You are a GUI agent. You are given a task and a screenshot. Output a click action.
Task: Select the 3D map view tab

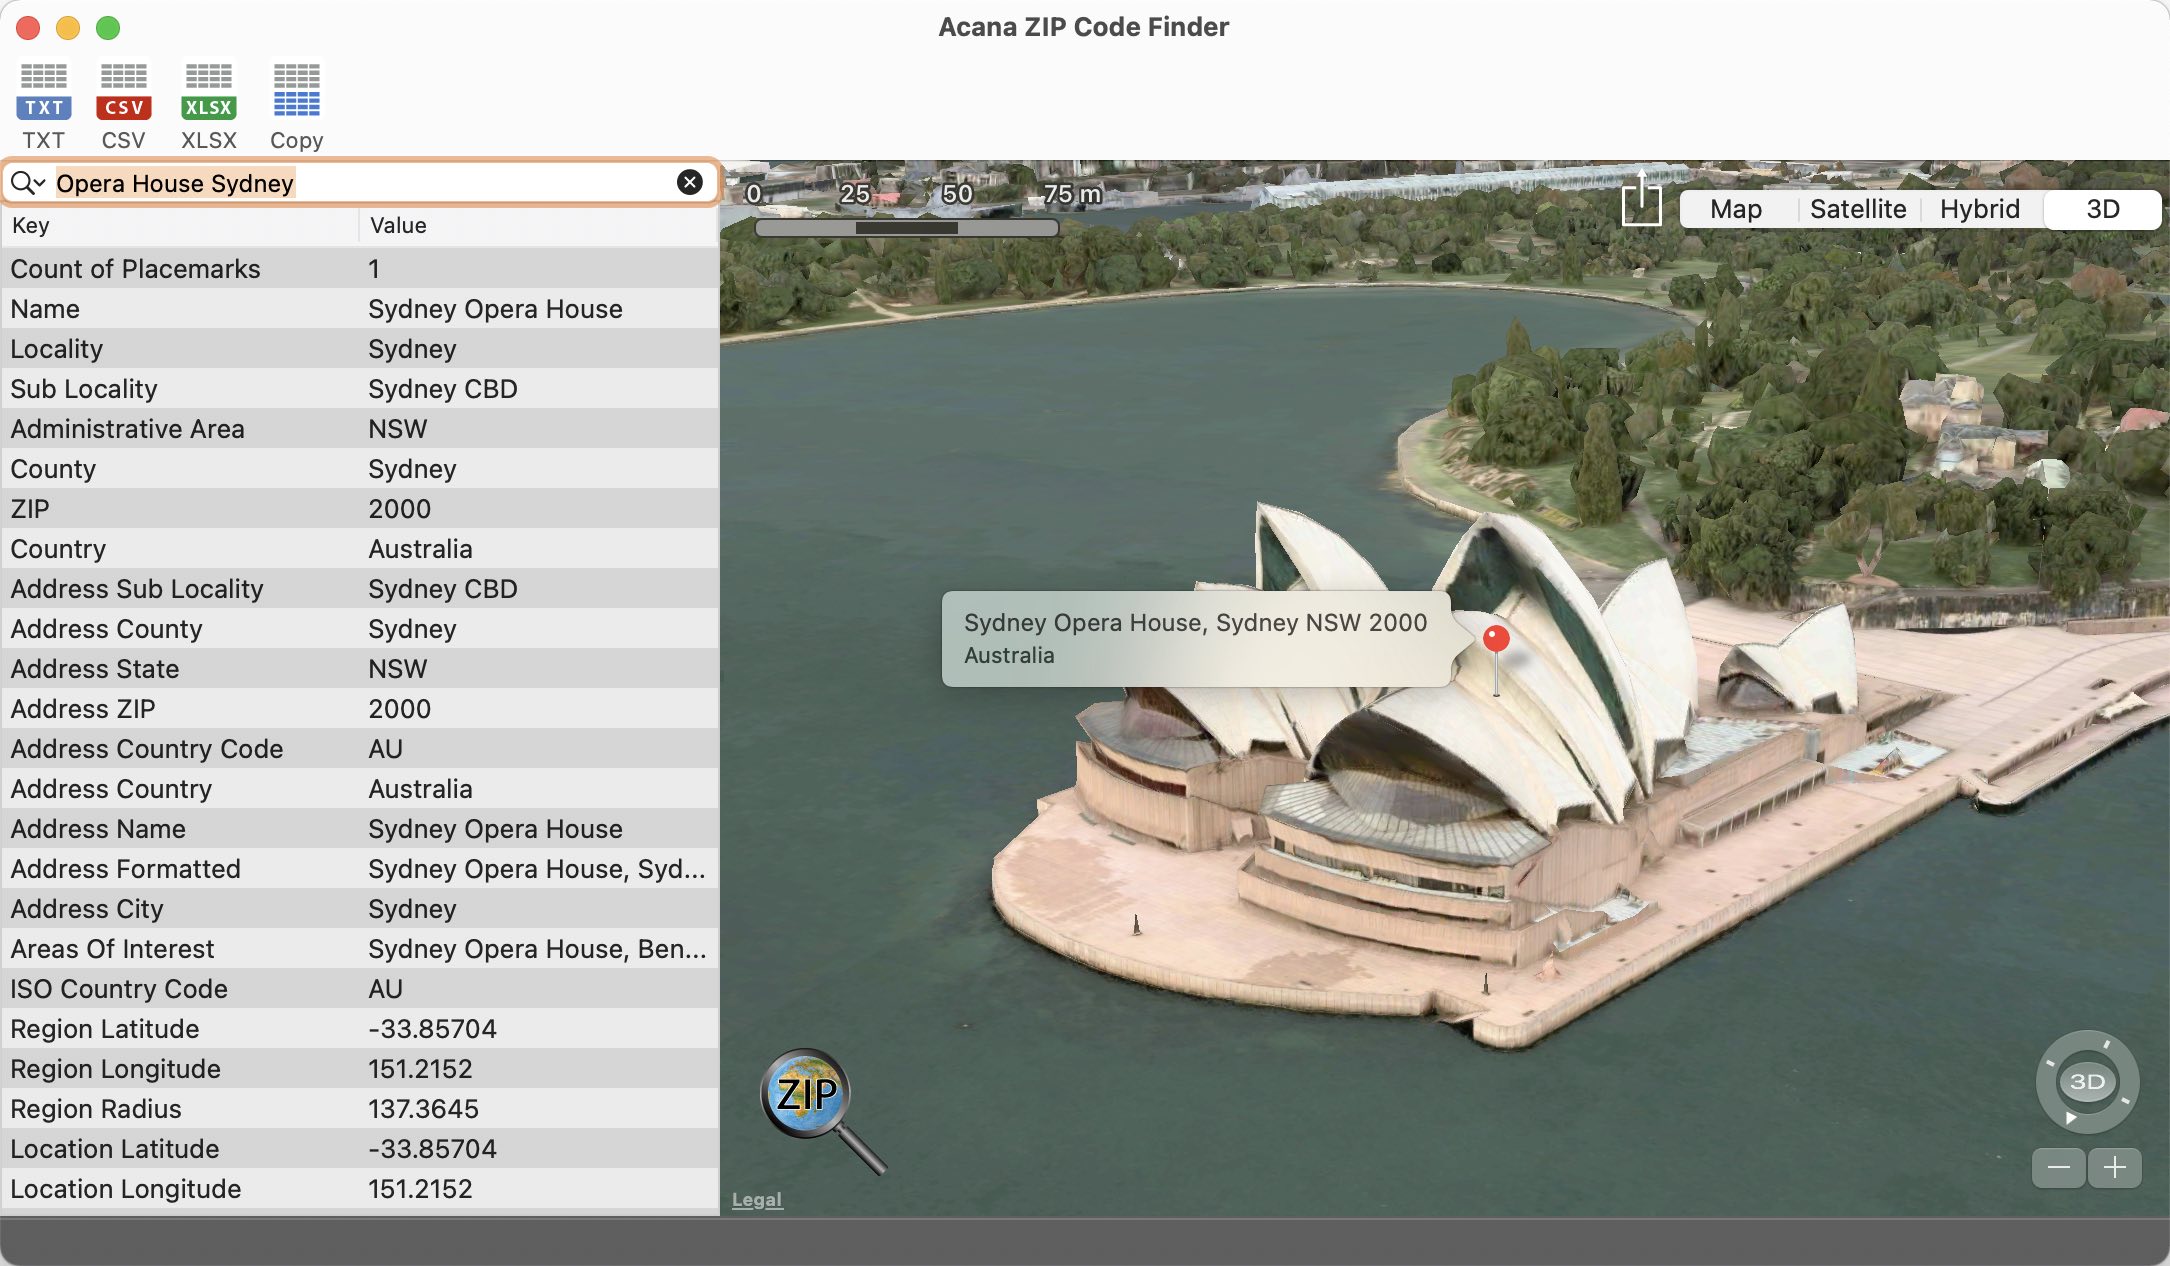point(2102,209)
